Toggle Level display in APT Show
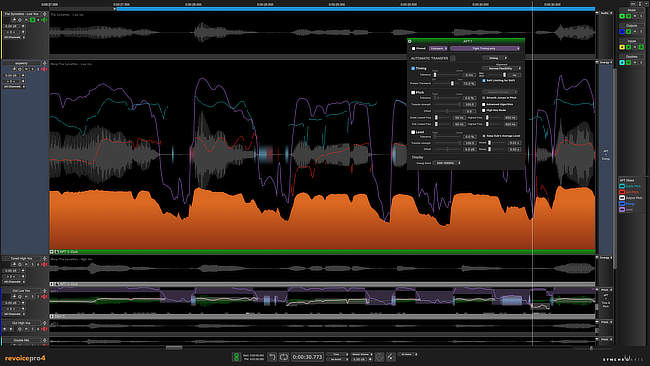The height and width of the screenshot is (366, 650). [622, 210]
